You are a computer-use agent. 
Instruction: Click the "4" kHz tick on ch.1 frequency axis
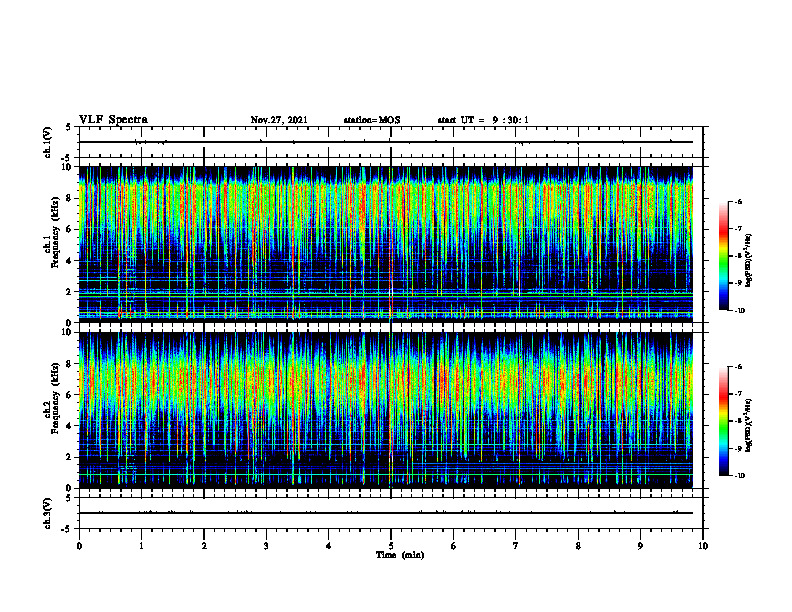click(x=70, y=261)
